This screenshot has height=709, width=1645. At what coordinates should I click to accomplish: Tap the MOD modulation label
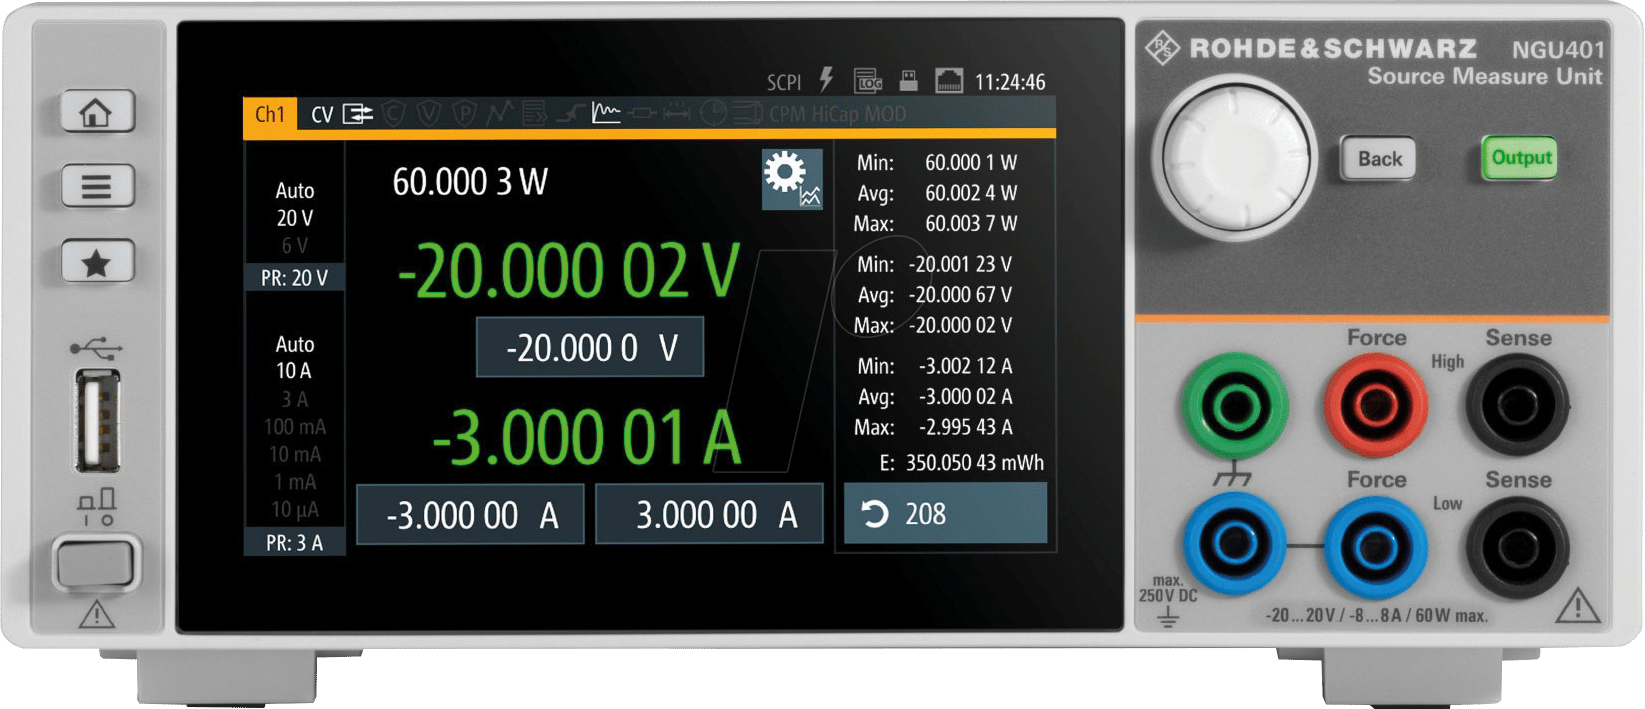886,114
